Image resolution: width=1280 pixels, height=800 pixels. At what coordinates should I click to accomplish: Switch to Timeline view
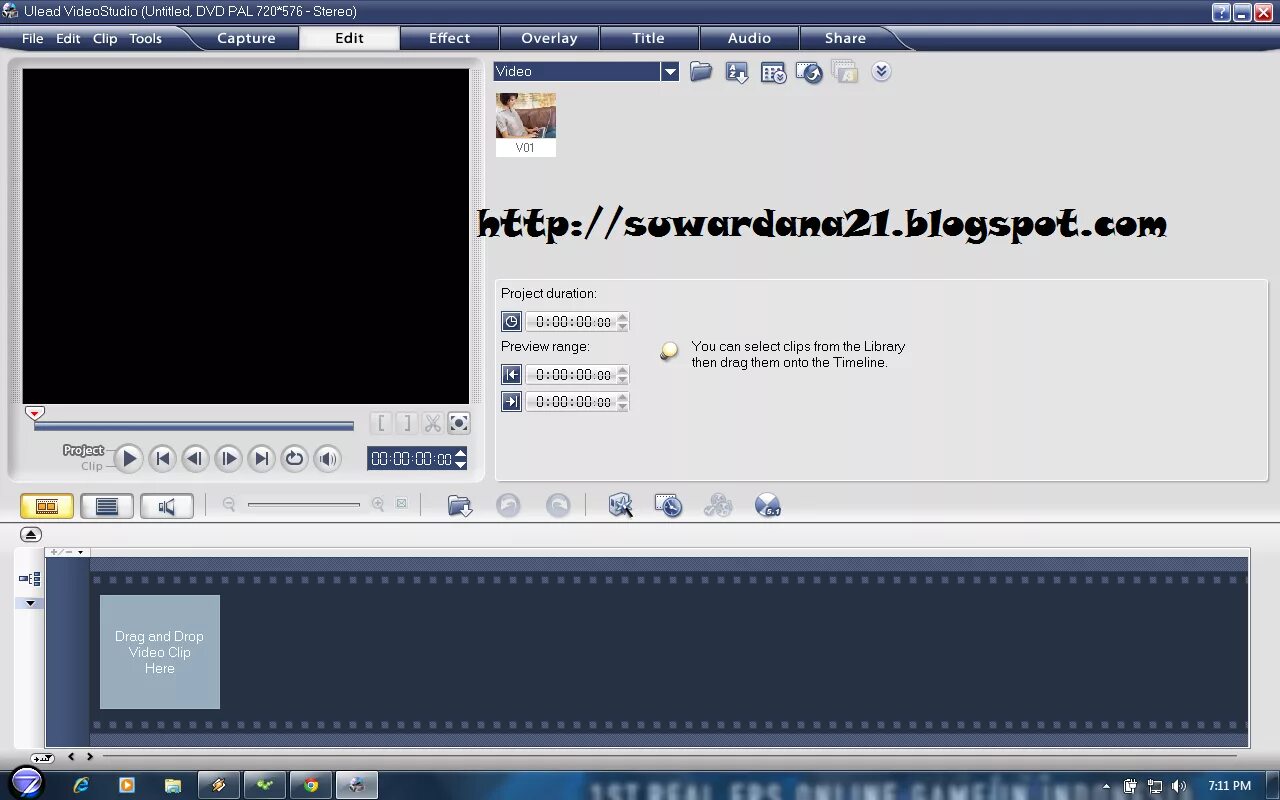(107, 507)
